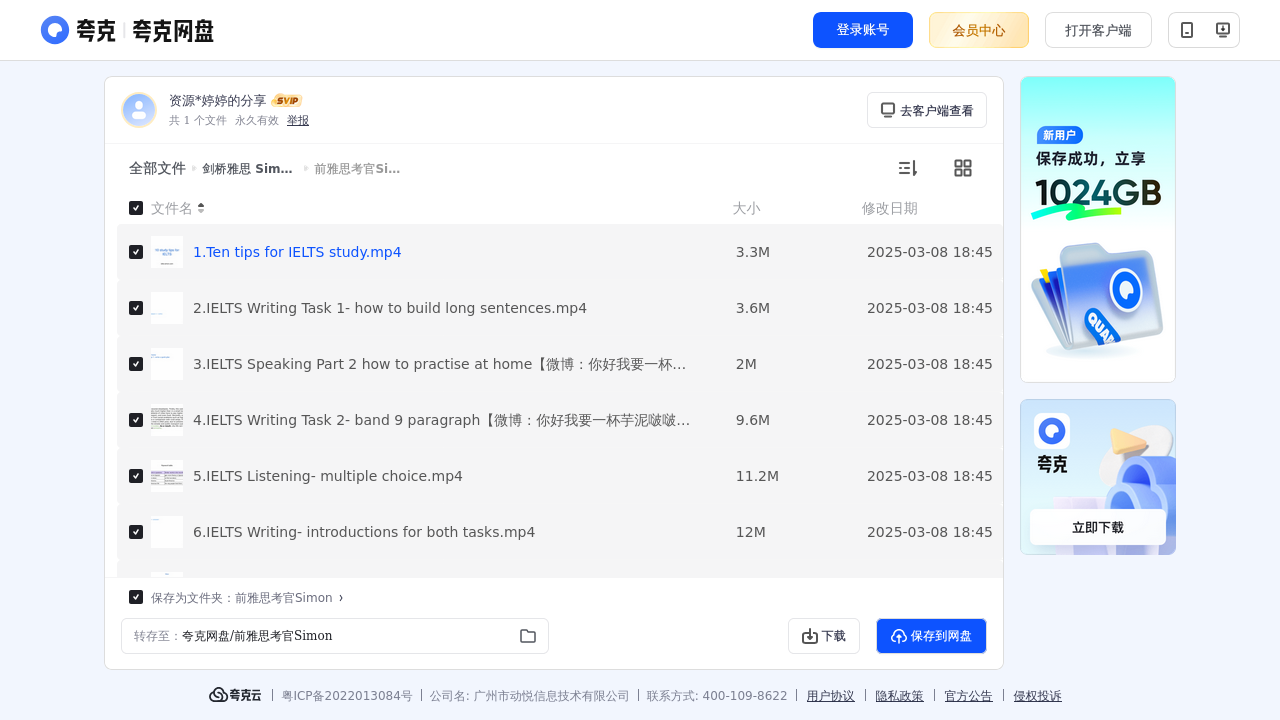The image size is (1280, 720).
Task: Click the Quark Cloud footer logo
Action: click(x=235, y=695)
